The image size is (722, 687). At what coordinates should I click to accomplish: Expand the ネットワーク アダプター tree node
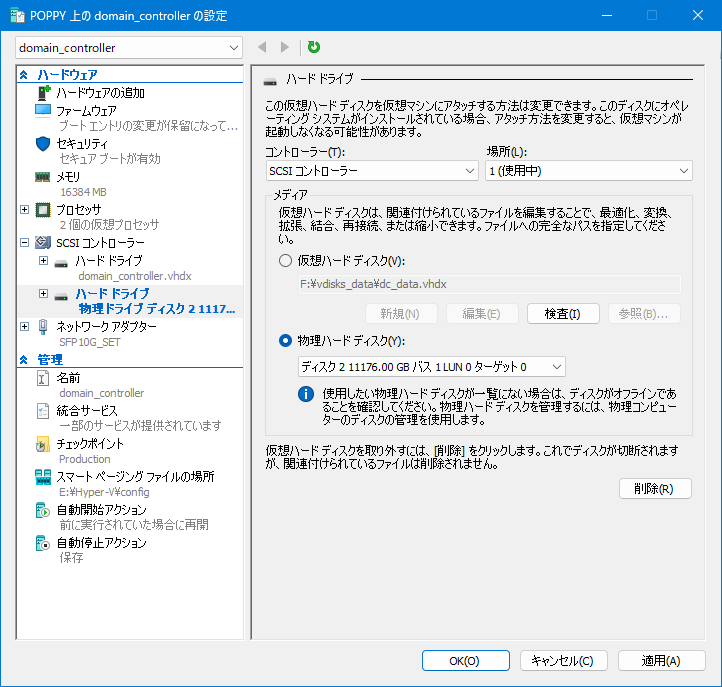click(x=24, y=326)
